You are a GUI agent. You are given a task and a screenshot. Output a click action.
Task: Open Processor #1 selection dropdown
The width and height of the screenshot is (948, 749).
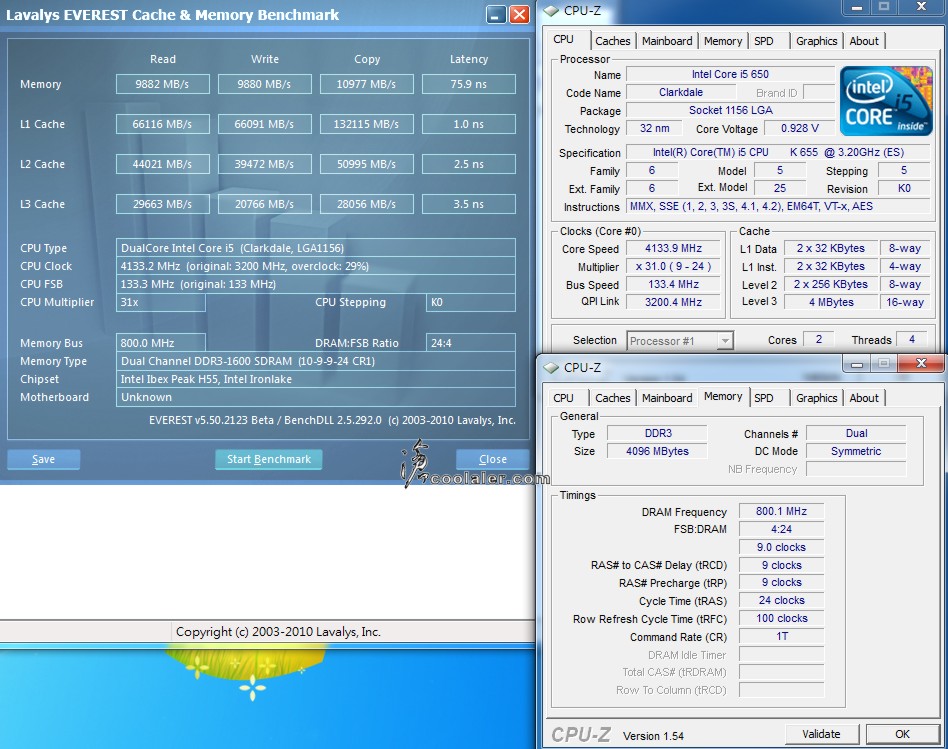(x=680, y=341)
